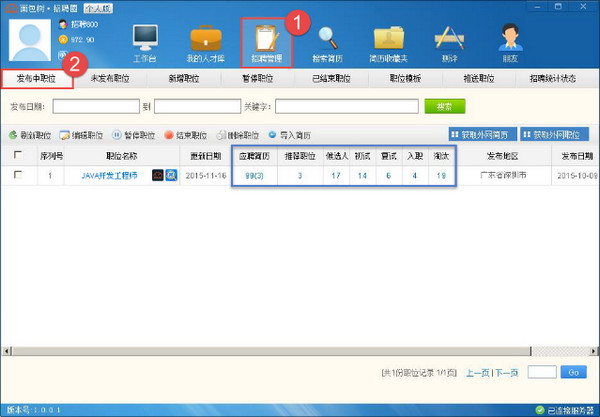Screen dimensions: 600x417
Task: Click recommended positions count 3
Action: (300, 176)
